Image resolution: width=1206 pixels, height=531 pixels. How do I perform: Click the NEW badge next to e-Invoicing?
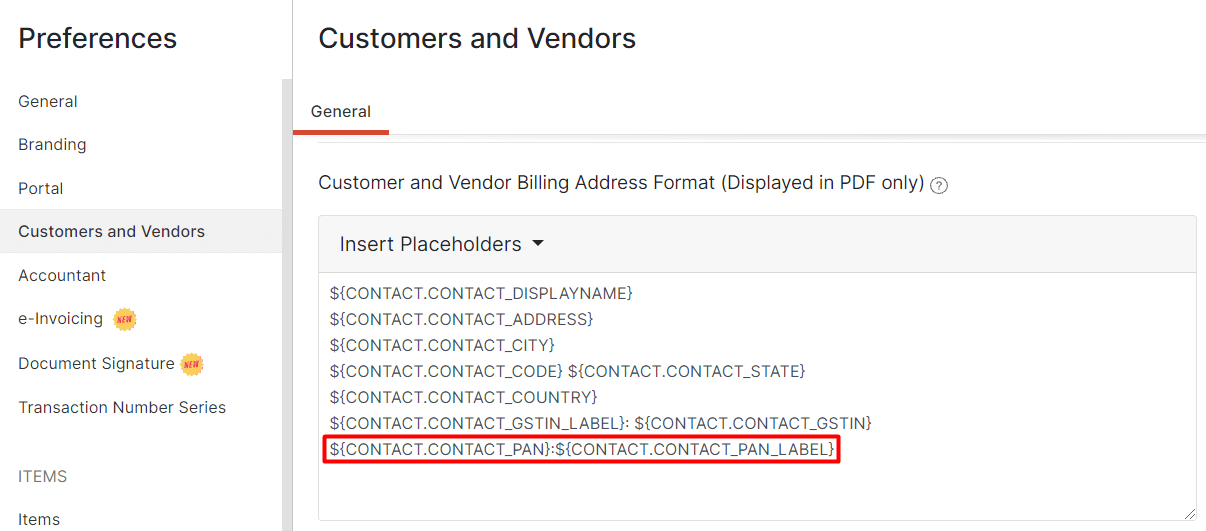[x=124, y=320]
